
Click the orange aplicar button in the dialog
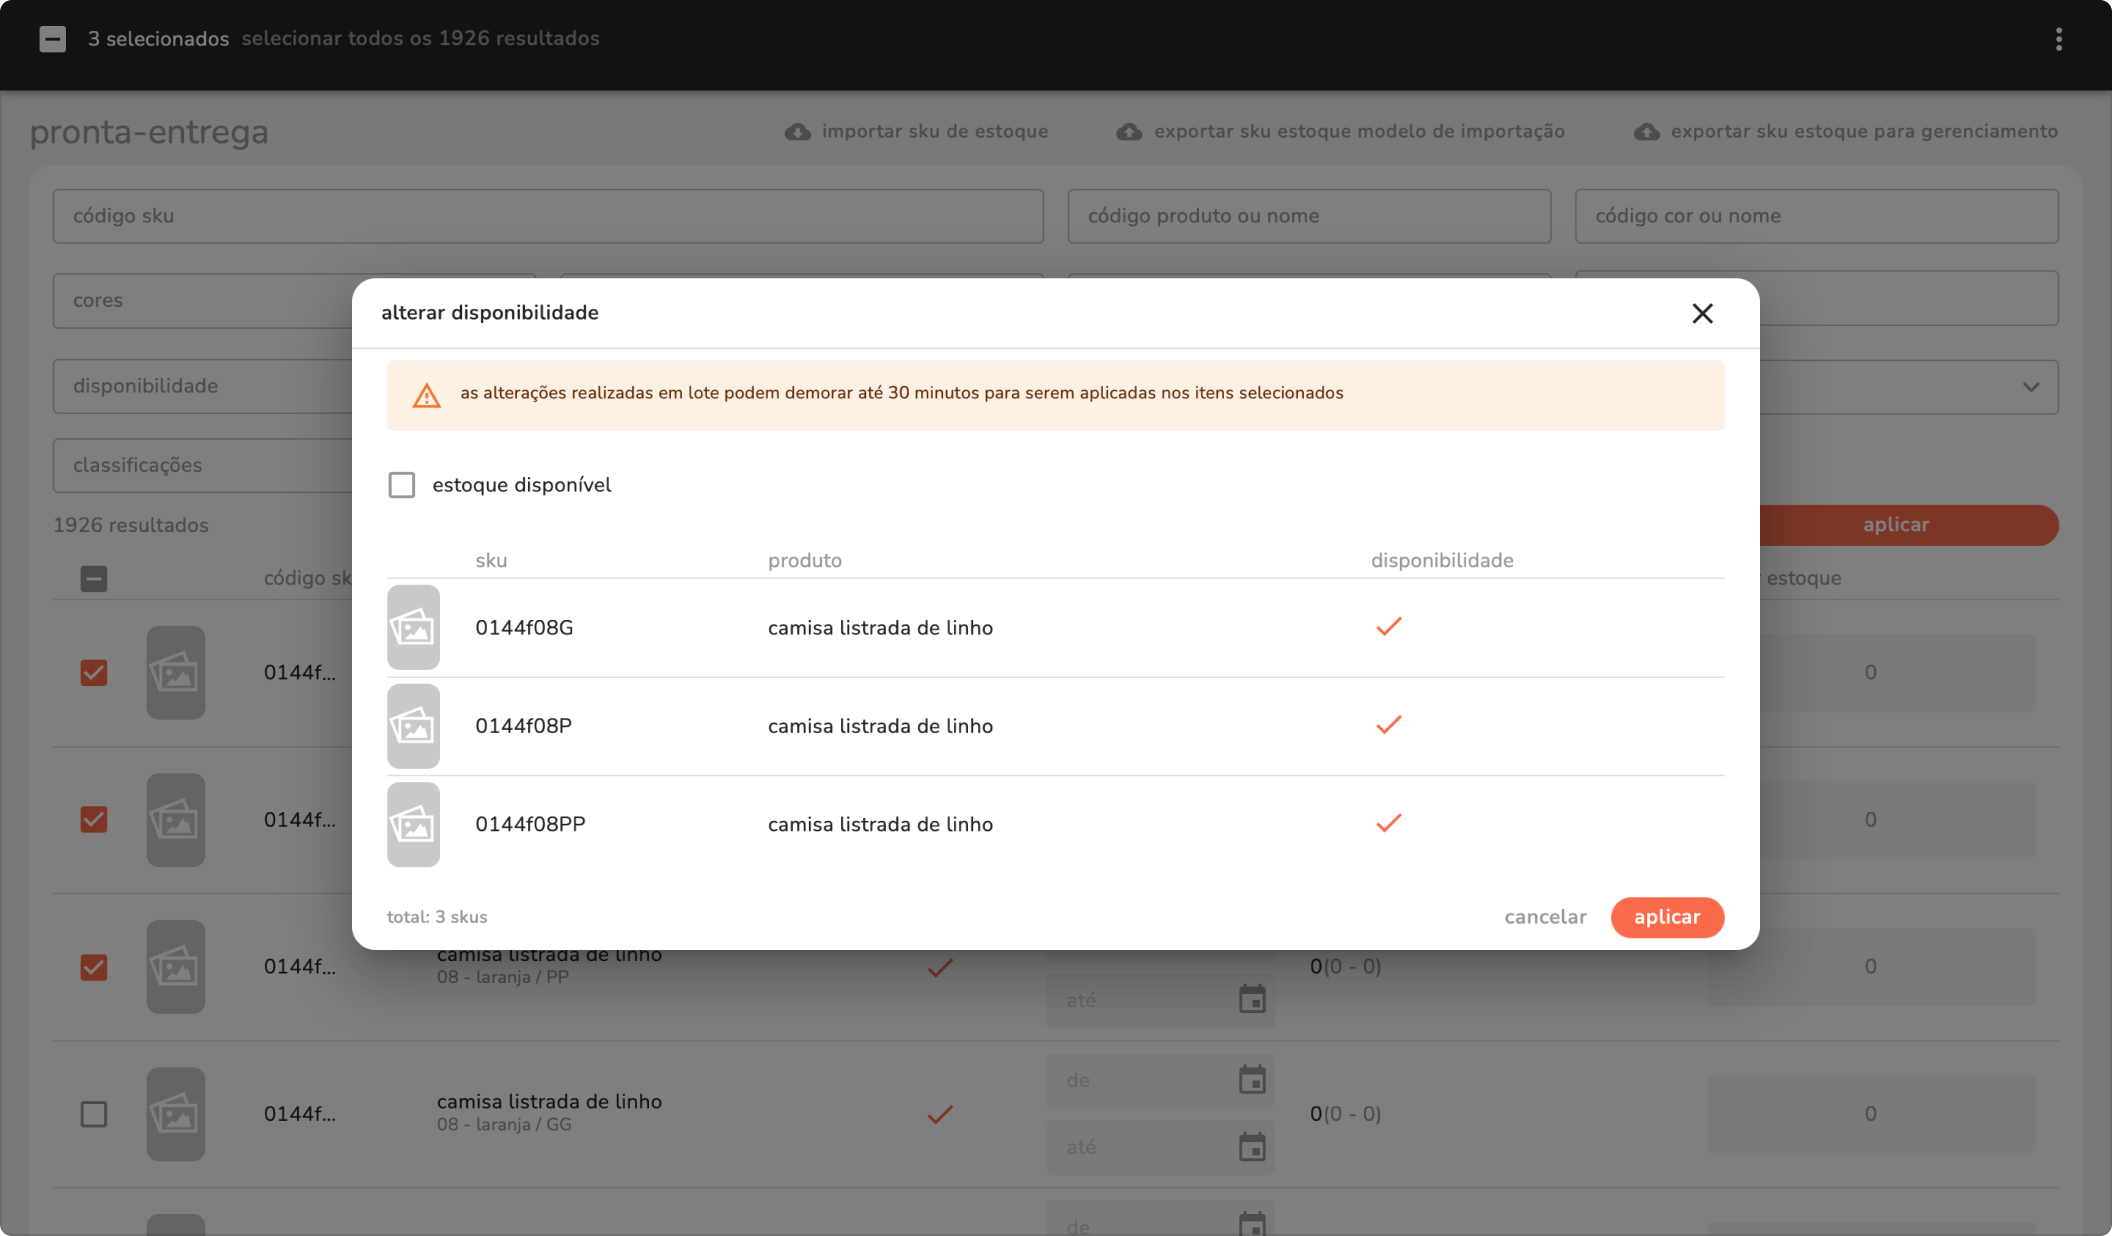(x=1666, y=917)
